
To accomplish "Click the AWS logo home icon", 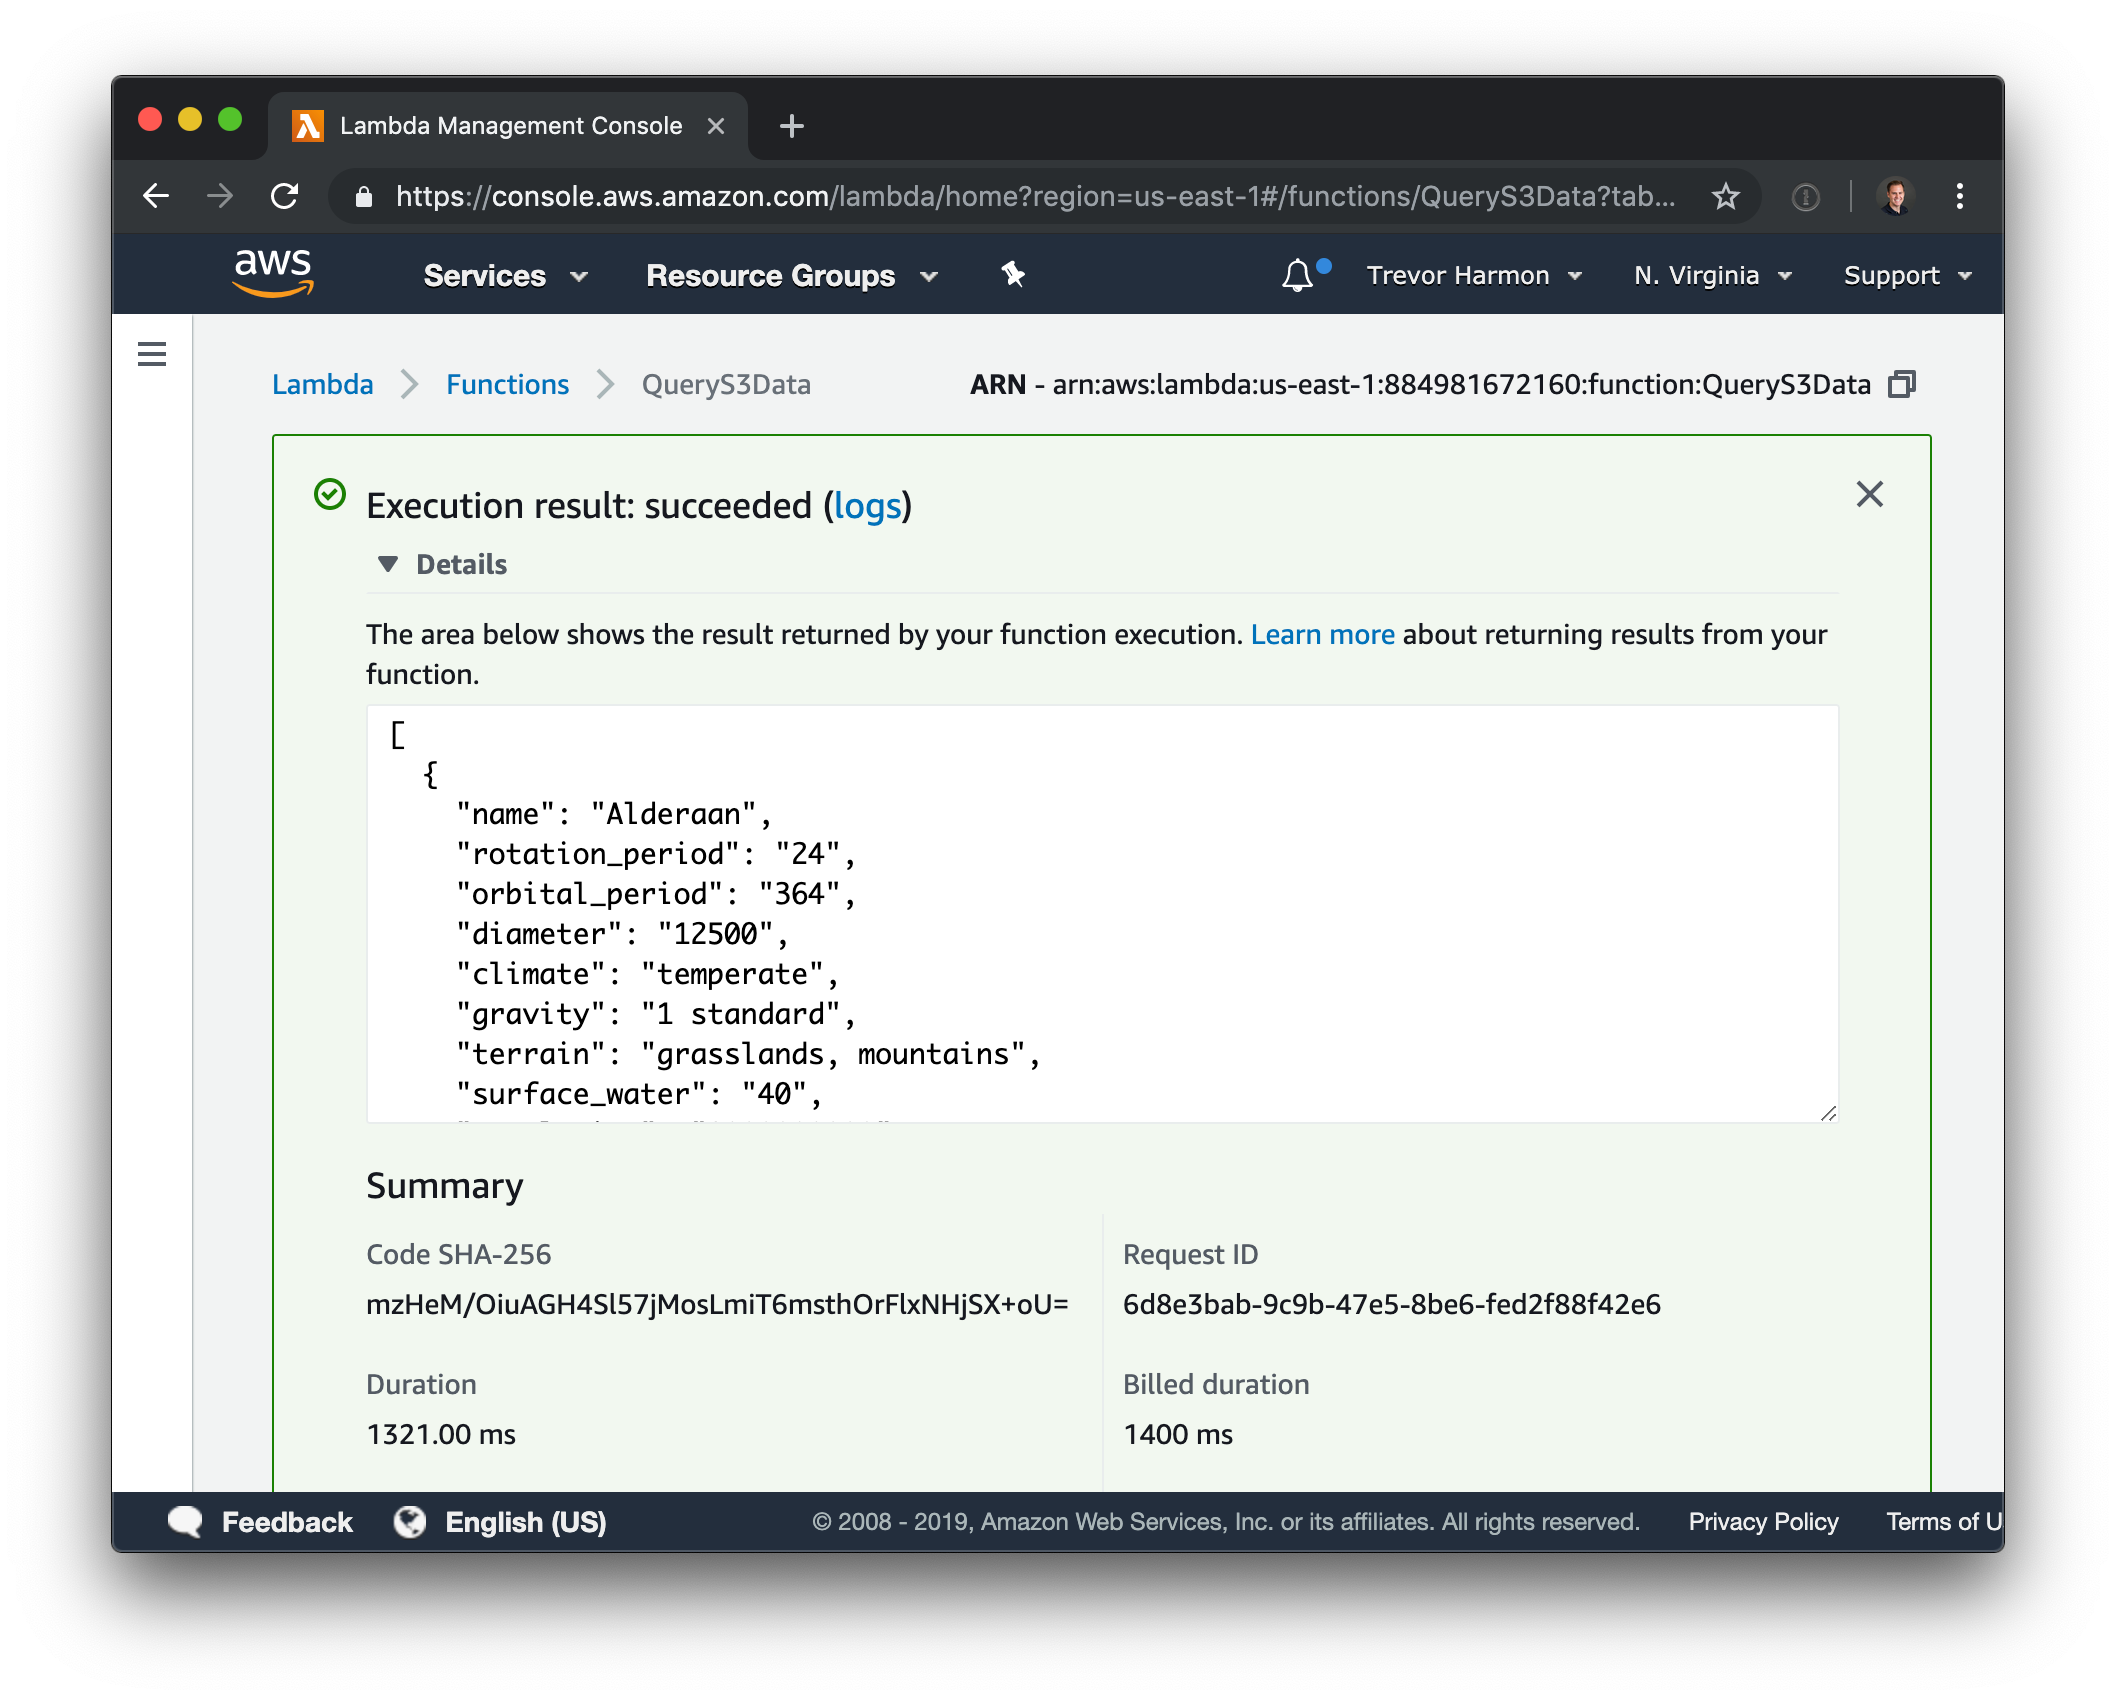I will point(273,273).
